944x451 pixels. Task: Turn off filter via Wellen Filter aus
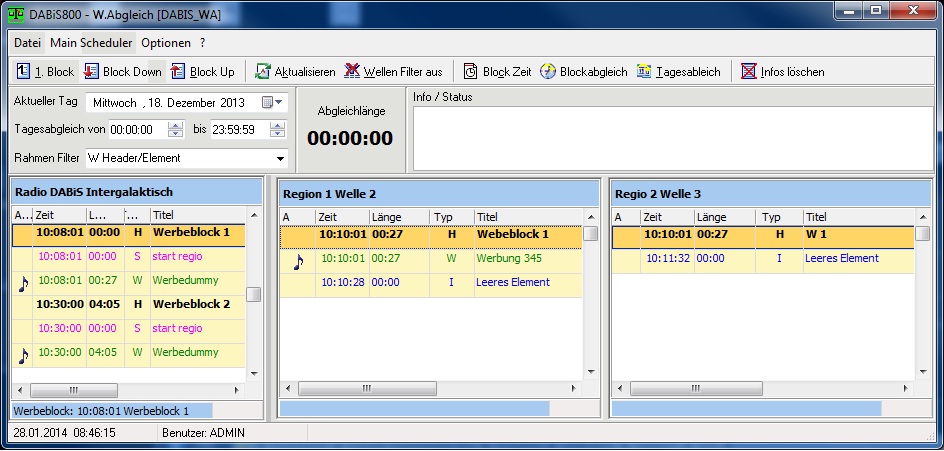click(x=352, y=72)
